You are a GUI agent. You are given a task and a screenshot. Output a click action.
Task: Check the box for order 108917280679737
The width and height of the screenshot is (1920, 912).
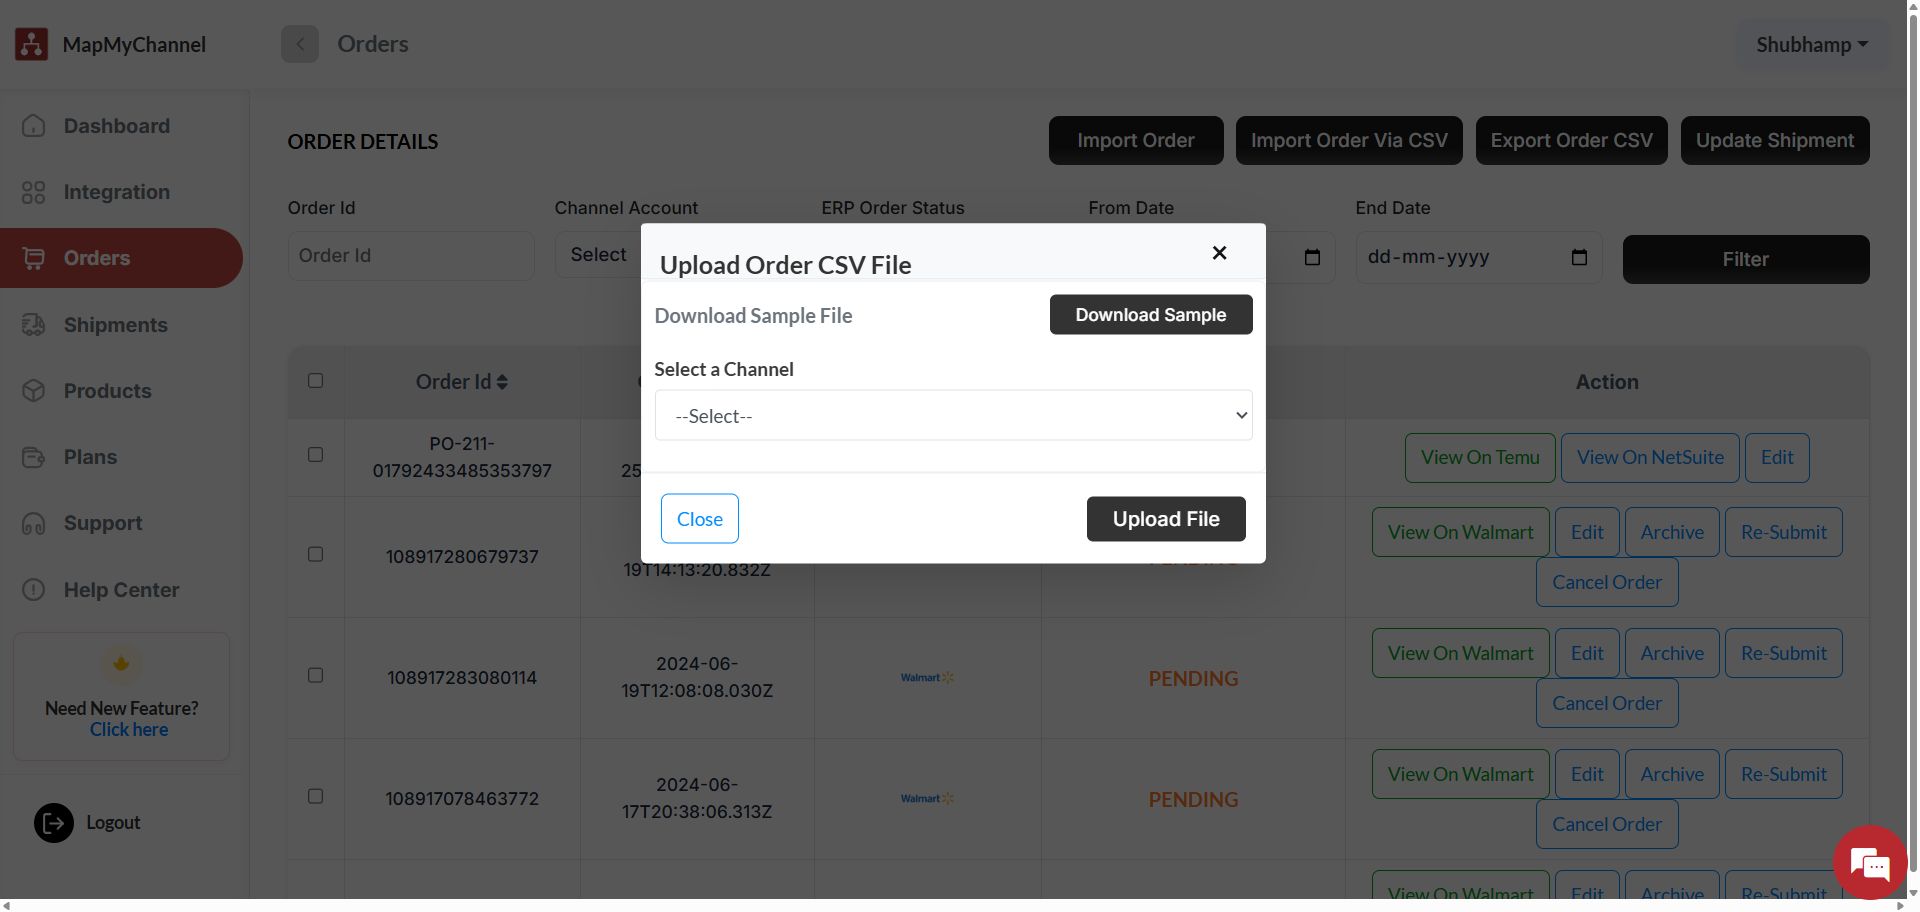(x=316, y=554)
